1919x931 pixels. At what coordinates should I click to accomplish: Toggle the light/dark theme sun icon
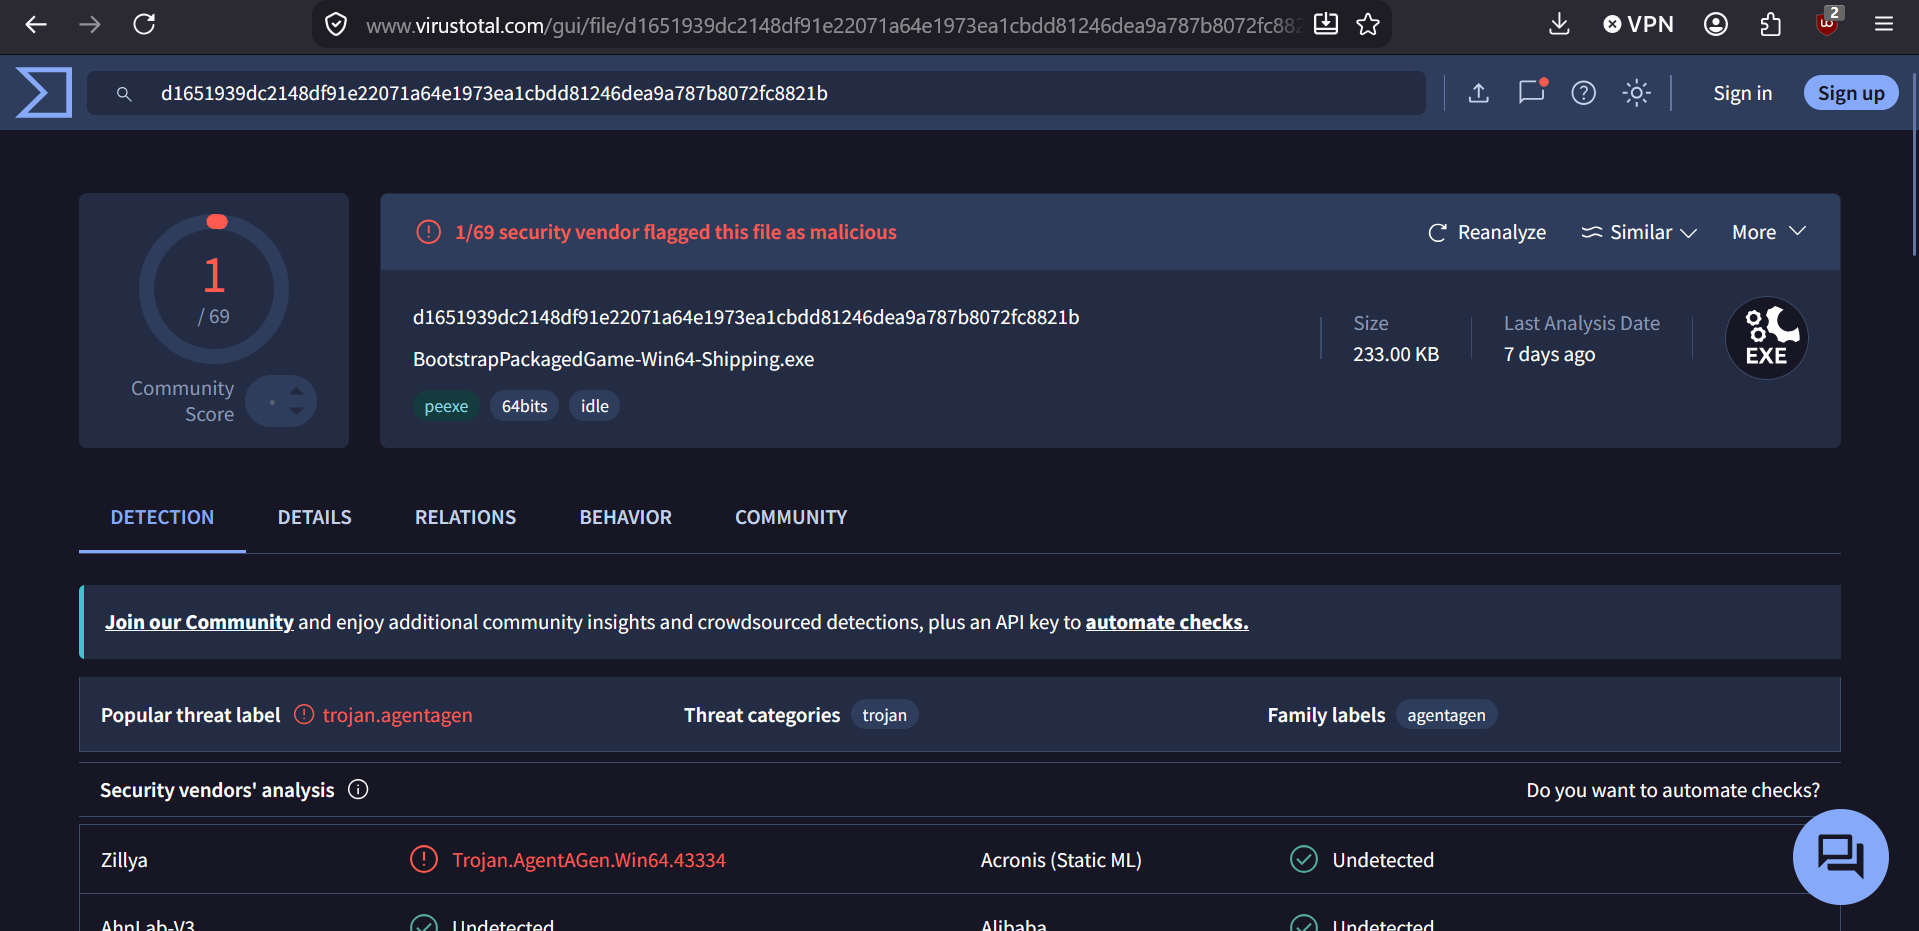tap(1637, 93)
